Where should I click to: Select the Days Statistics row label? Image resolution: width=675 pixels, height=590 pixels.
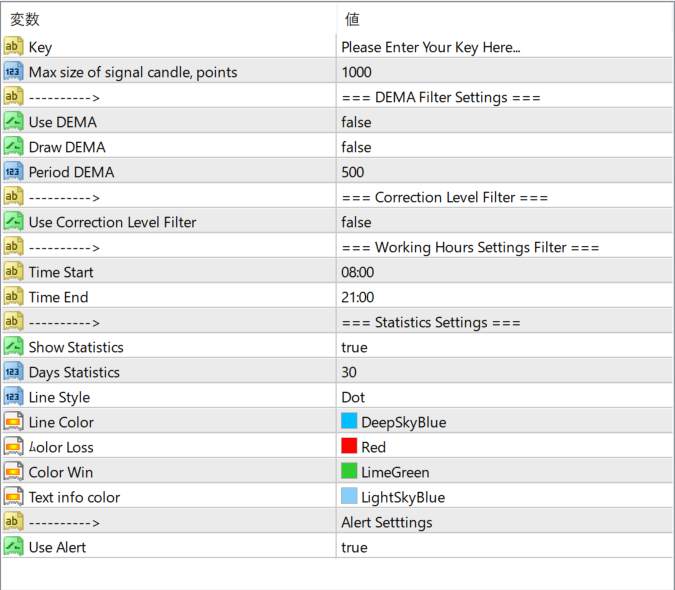[x=74, y=372]
